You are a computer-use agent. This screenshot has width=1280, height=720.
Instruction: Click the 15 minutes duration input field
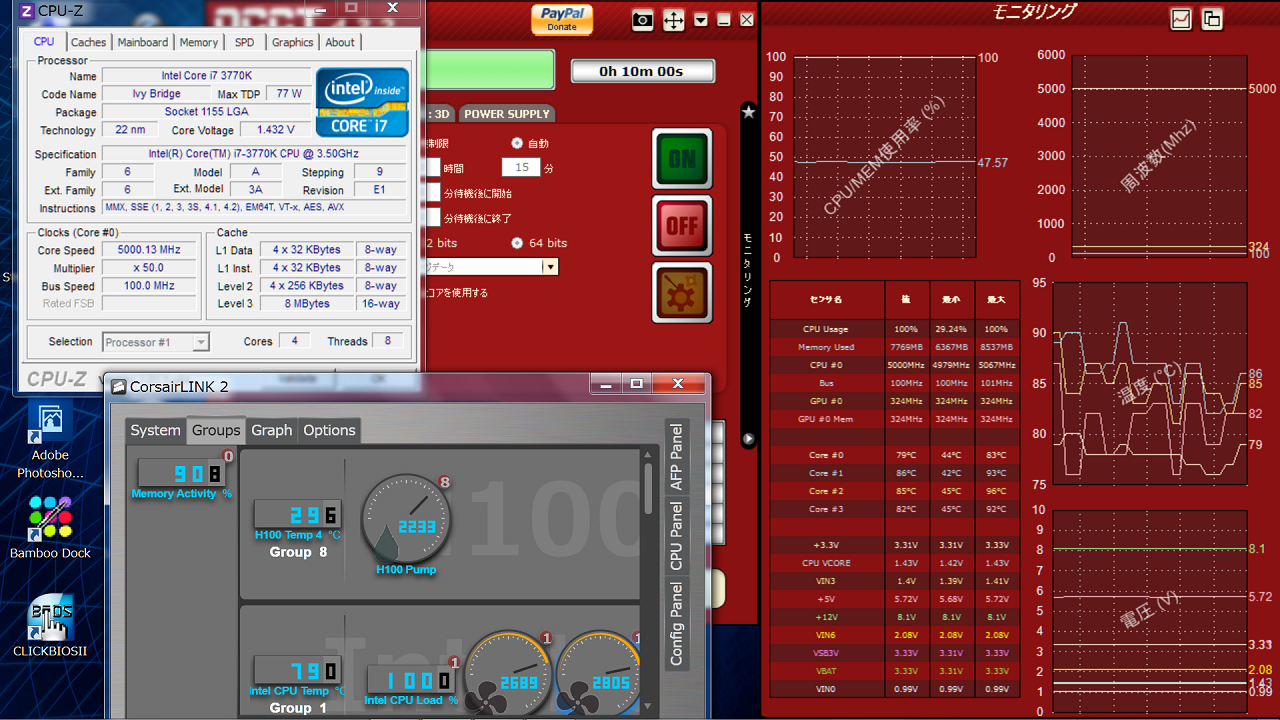point(520,168)
